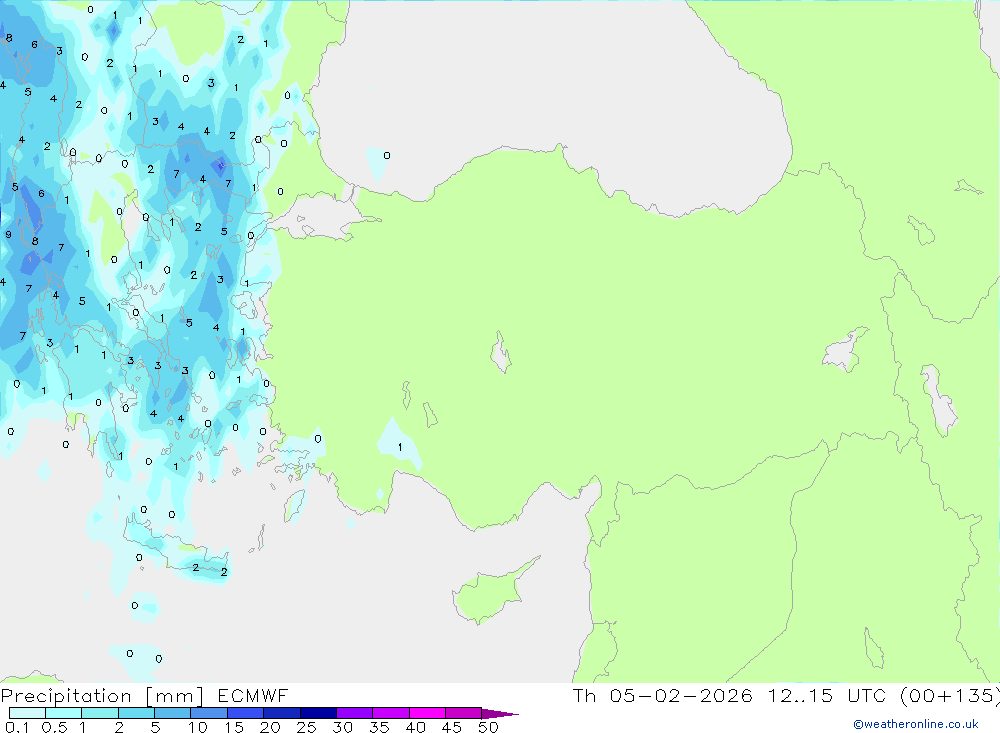The image size is (1000, 733).
Task: Click the 0.1–0.5 mm lightest cyan legend swatch
Action: (x=27, y=713)
